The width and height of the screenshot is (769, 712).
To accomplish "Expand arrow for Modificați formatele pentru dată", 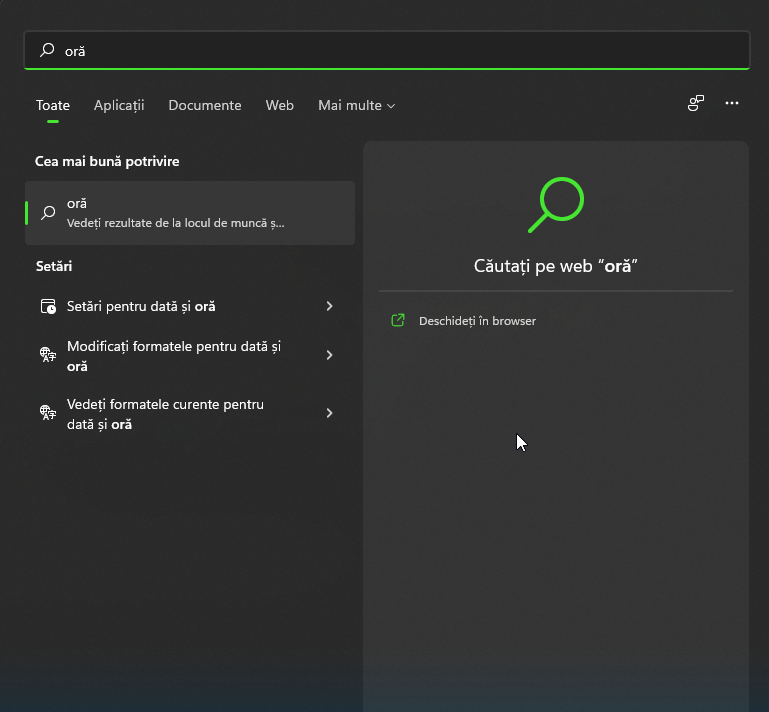I will [330, 355].
